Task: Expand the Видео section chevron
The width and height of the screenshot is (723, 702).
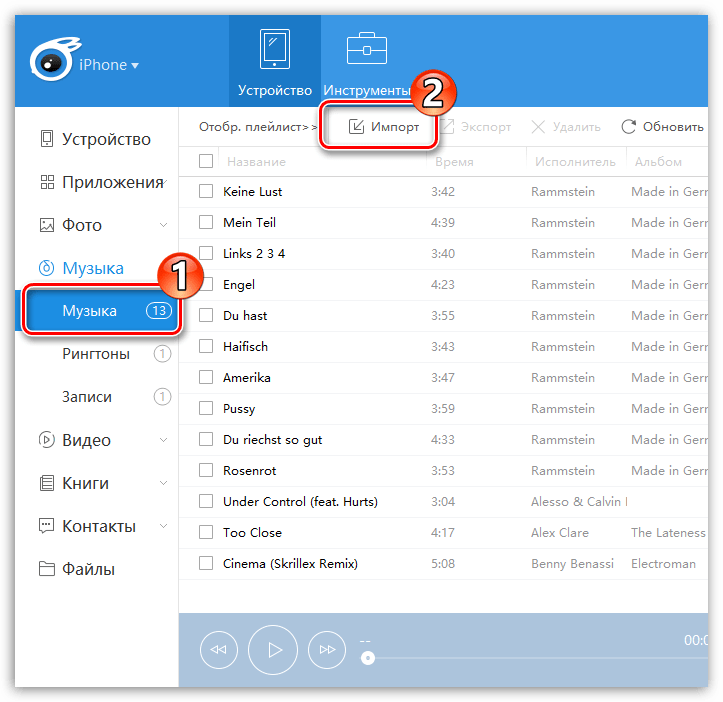Action: (163, 440)
